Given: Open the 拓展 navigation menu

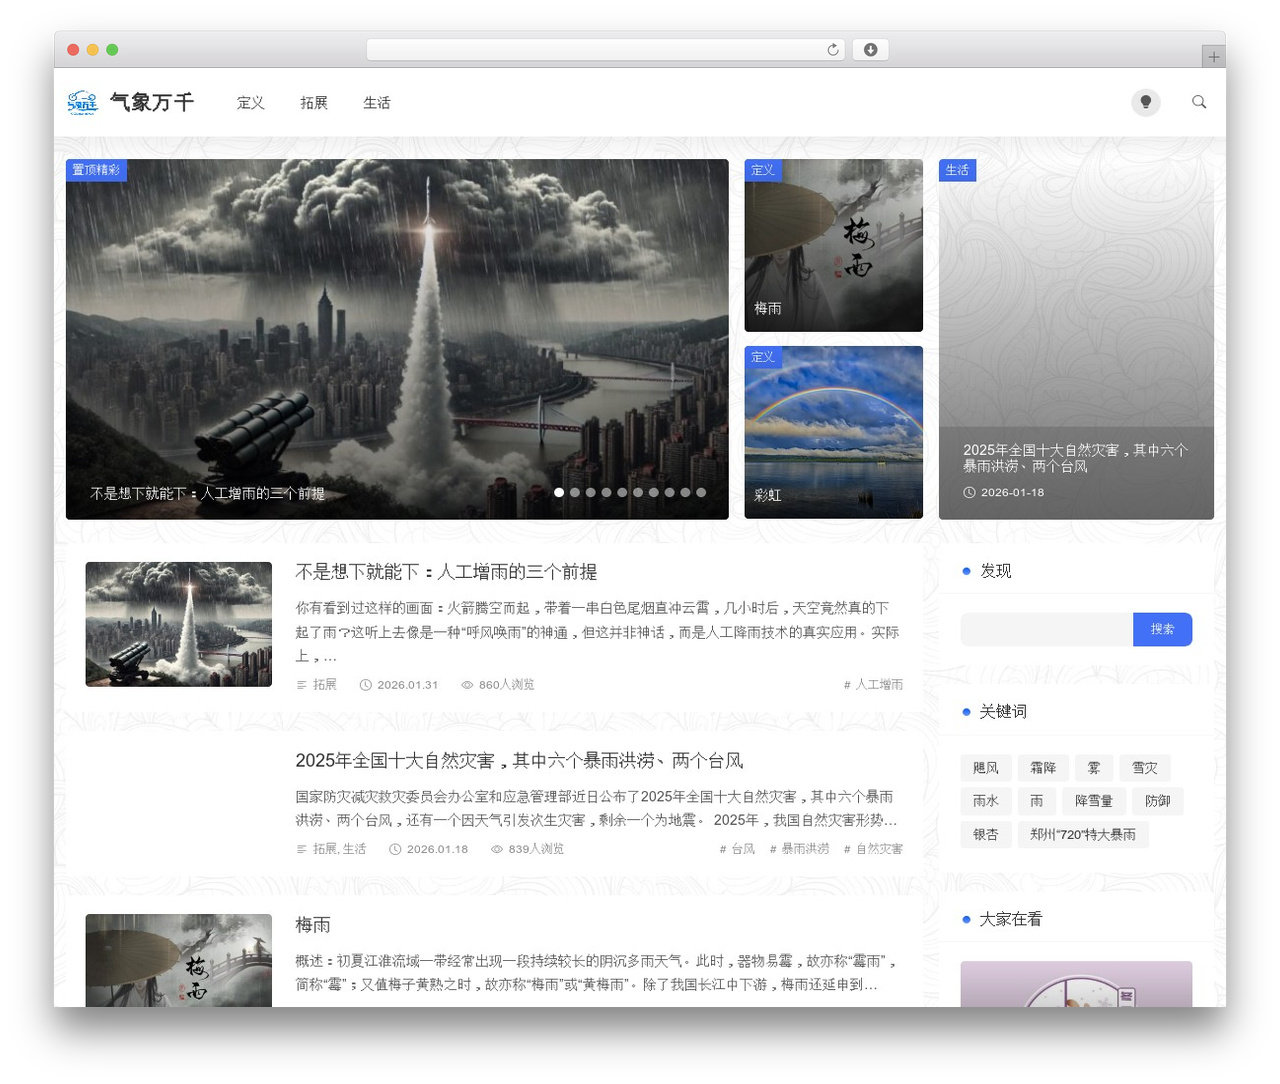Looking at the screenshot, I should pos(314,103).
